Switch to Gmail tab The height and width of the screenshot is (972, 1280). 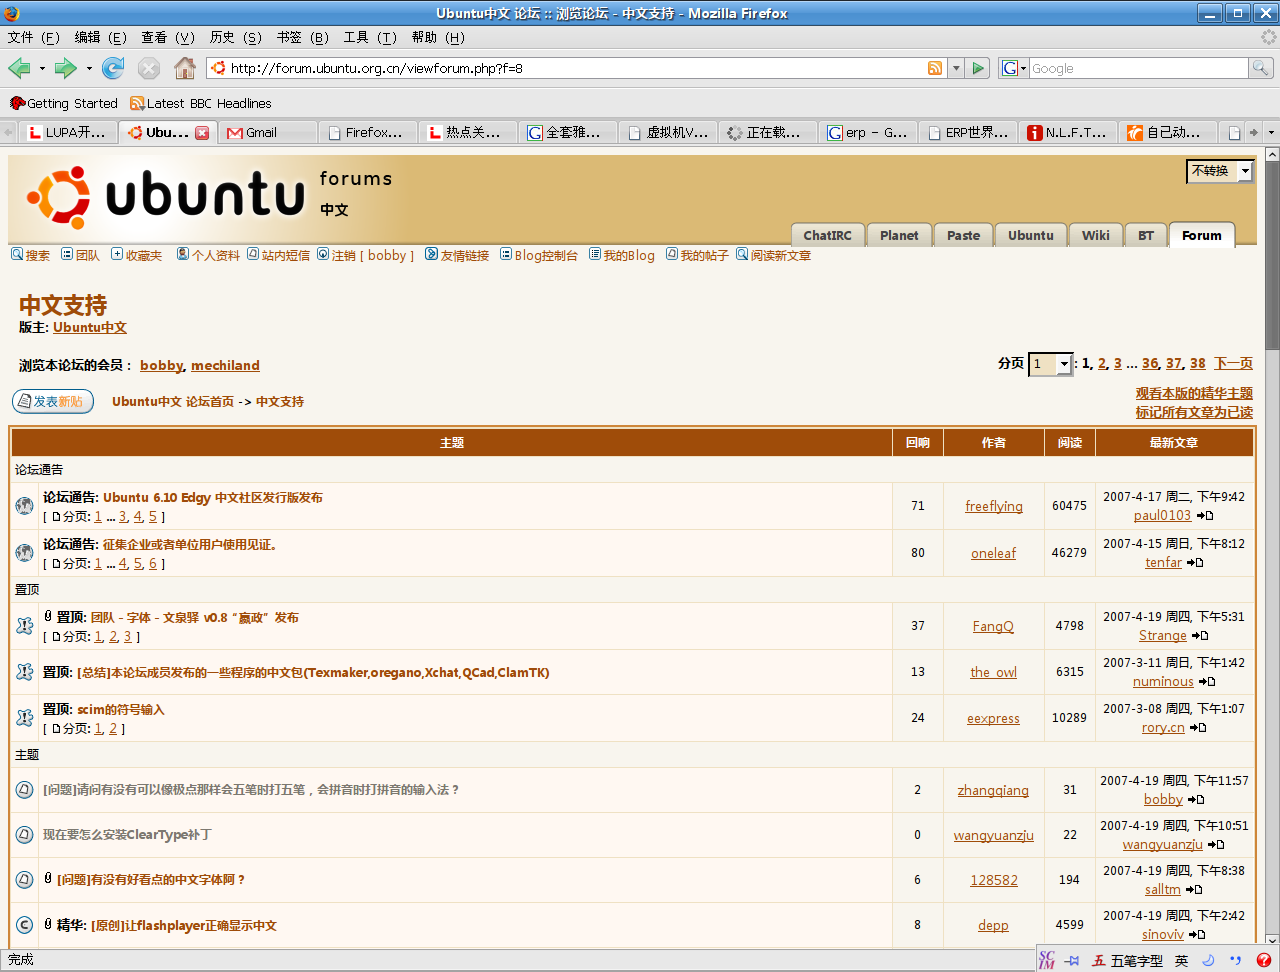(266, 132)
